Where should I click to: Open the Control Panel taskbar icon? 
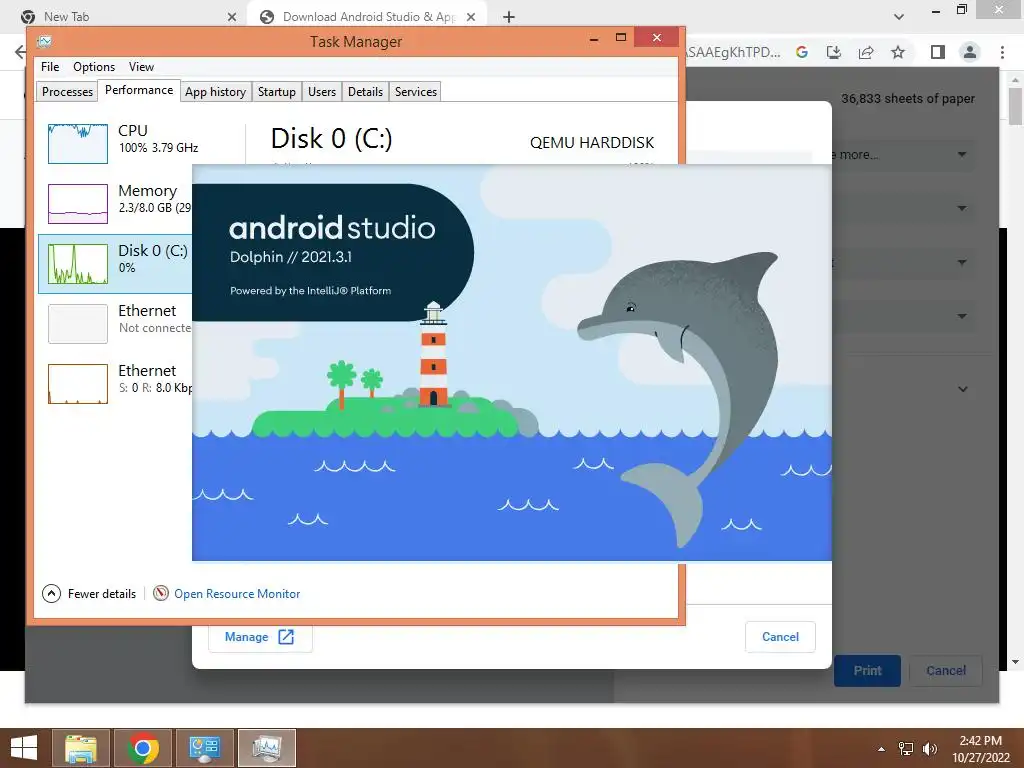pyautogui.click(x=204, y=748)
